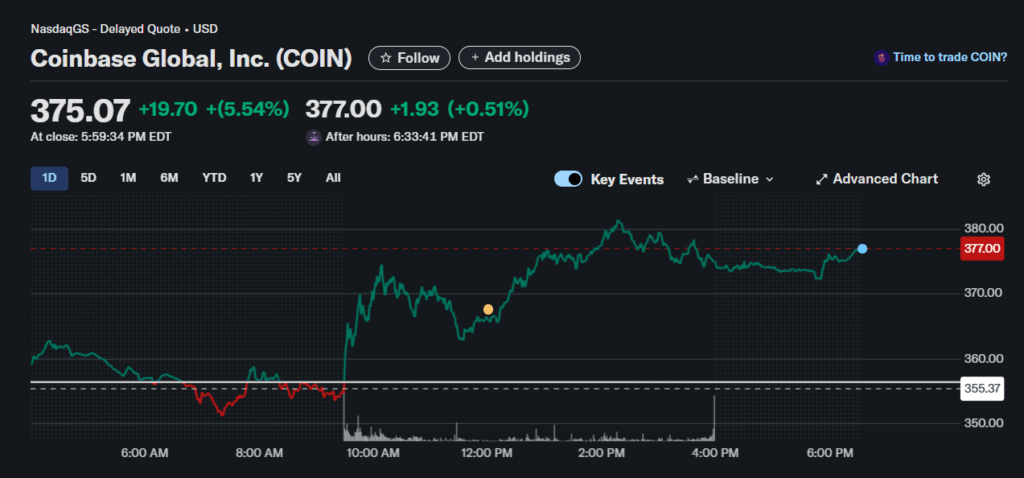The height and width of the screenshot is (478, 1024).
Task: Click the +(5.54%) percent change
Action: click(248, 110)
